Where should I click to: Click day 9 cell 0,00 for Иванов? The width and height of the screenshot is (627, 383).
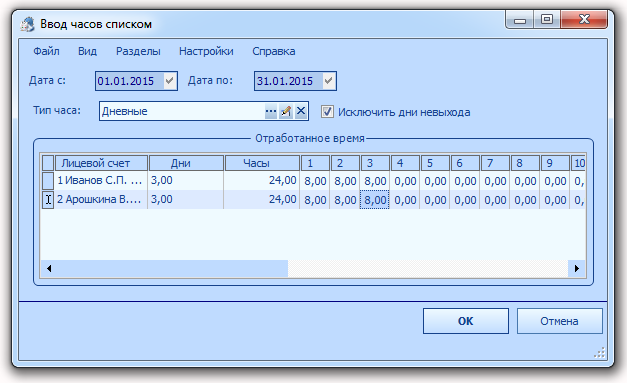[555, 181]
